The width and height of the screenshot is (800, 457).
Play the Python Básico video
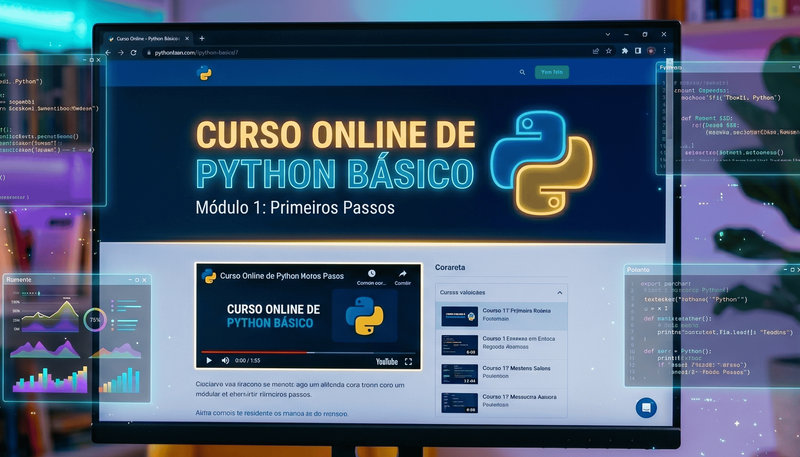pos(209,360)
